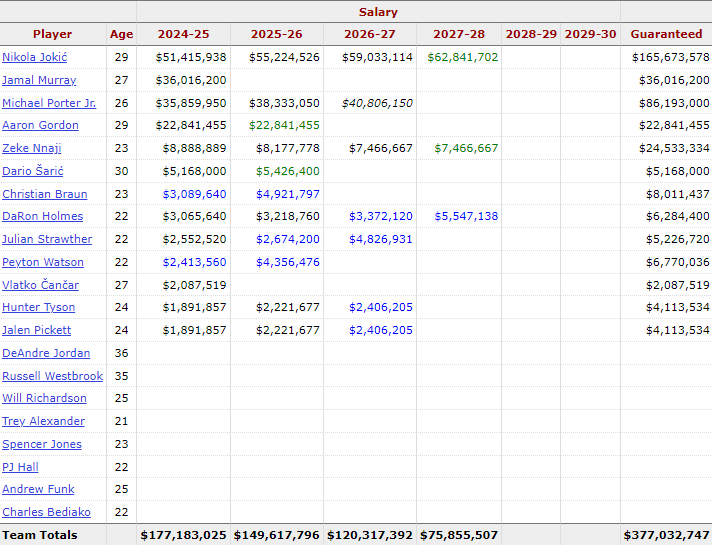
Task: Follow the Hunter Tyson link
Action: pyautogui.click(x=39, y=307)
